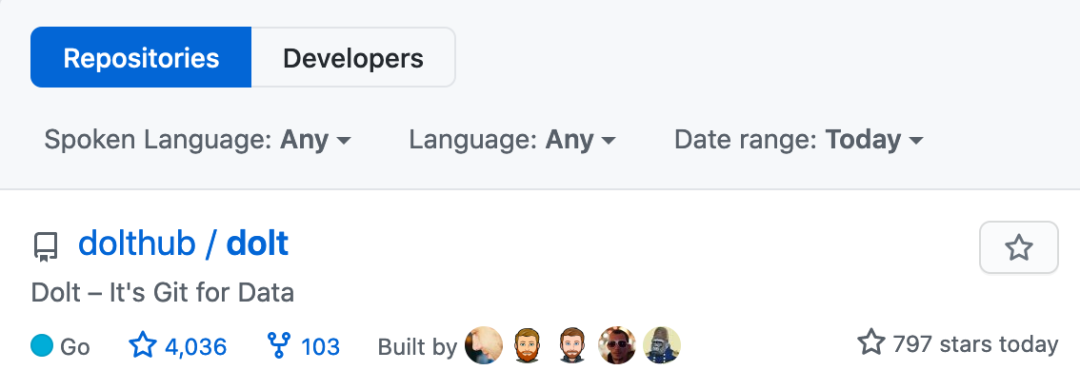Open the second contributor avatar with red beard
The image size is (1080, 390).
528,345
